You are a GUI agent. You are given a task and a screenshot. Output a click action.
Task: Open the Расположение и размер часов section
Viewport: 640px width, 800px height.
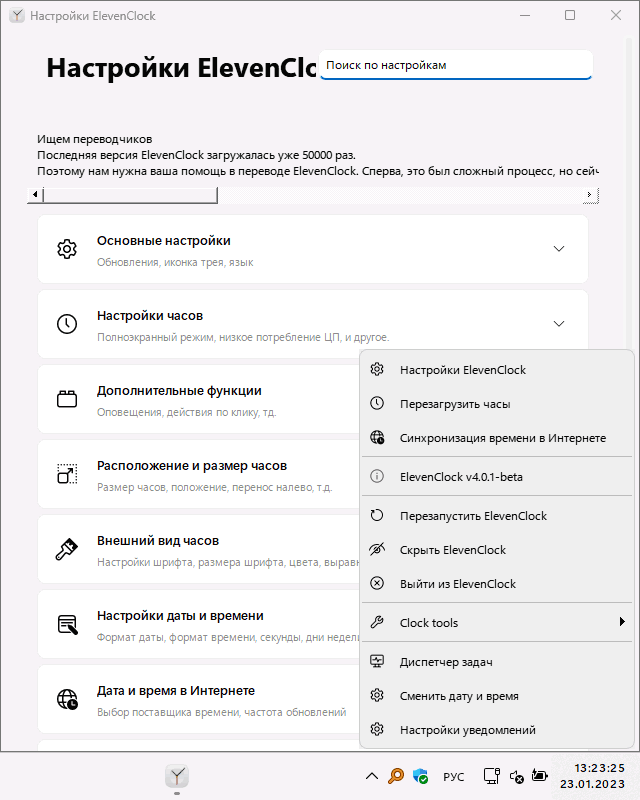[199, 474]
